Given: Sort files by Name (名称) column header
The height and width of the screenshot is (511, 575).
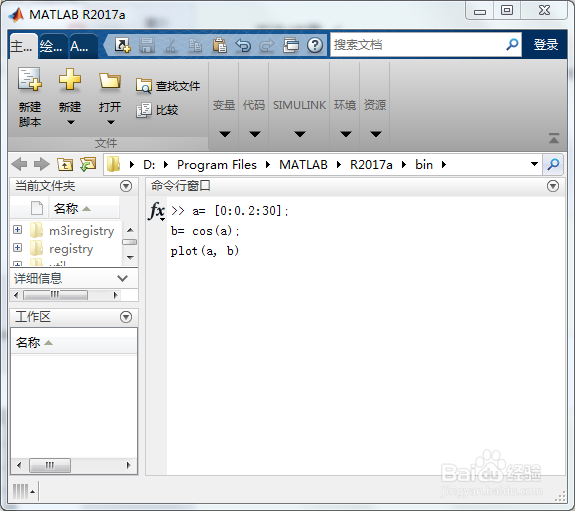Looking at the screenshot, I should 84,208.
